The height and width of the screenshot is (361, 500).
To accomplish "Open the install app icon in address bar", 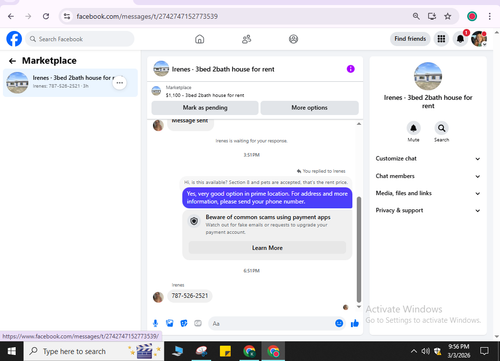I will point(432,16).
